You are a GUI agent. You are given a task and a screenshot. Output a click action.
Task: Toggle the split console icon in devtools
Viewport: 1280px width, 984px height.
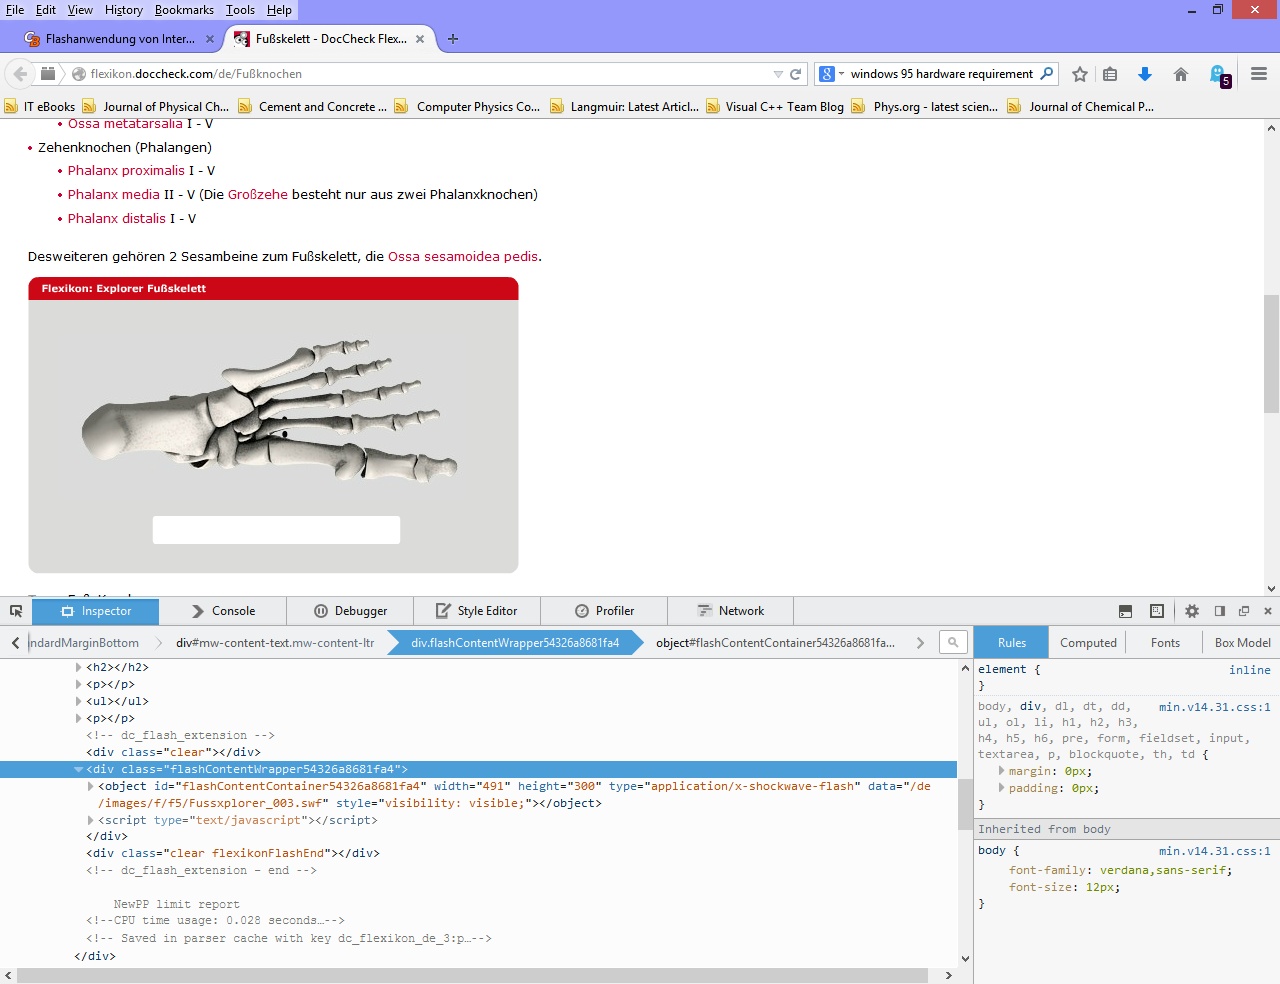point(1125,611)
